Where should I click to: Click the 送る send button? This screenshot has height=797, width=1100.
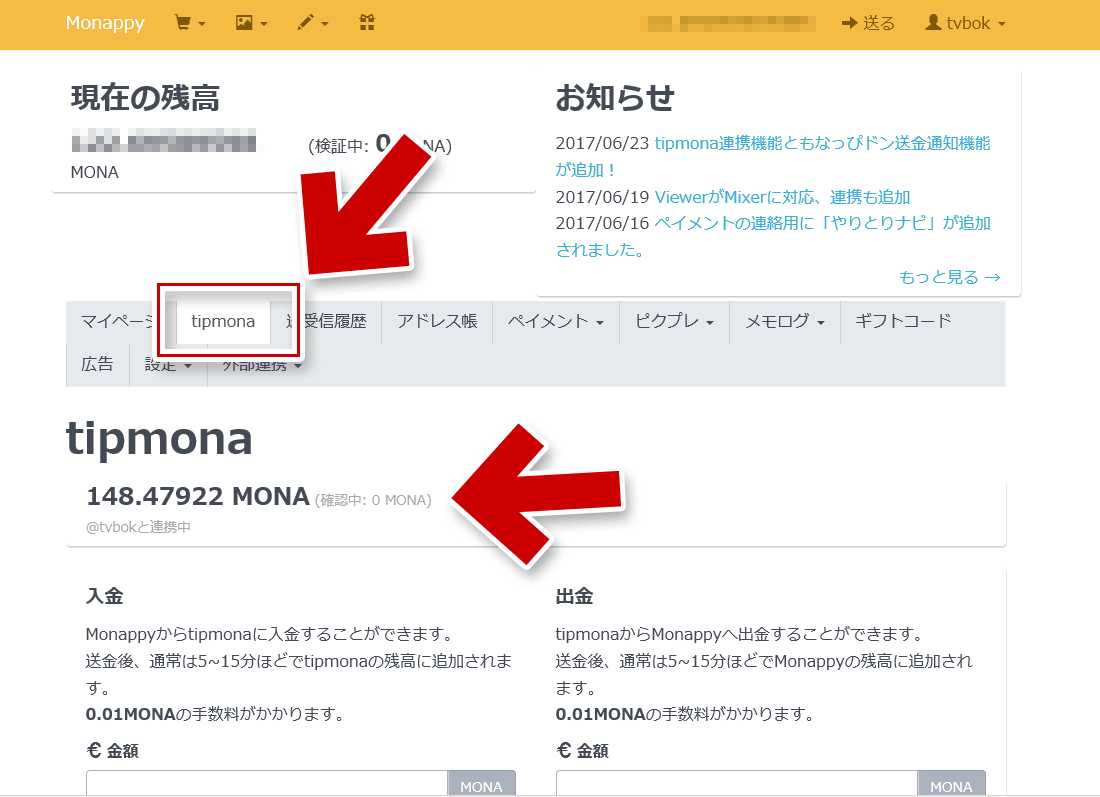(868, 23)
